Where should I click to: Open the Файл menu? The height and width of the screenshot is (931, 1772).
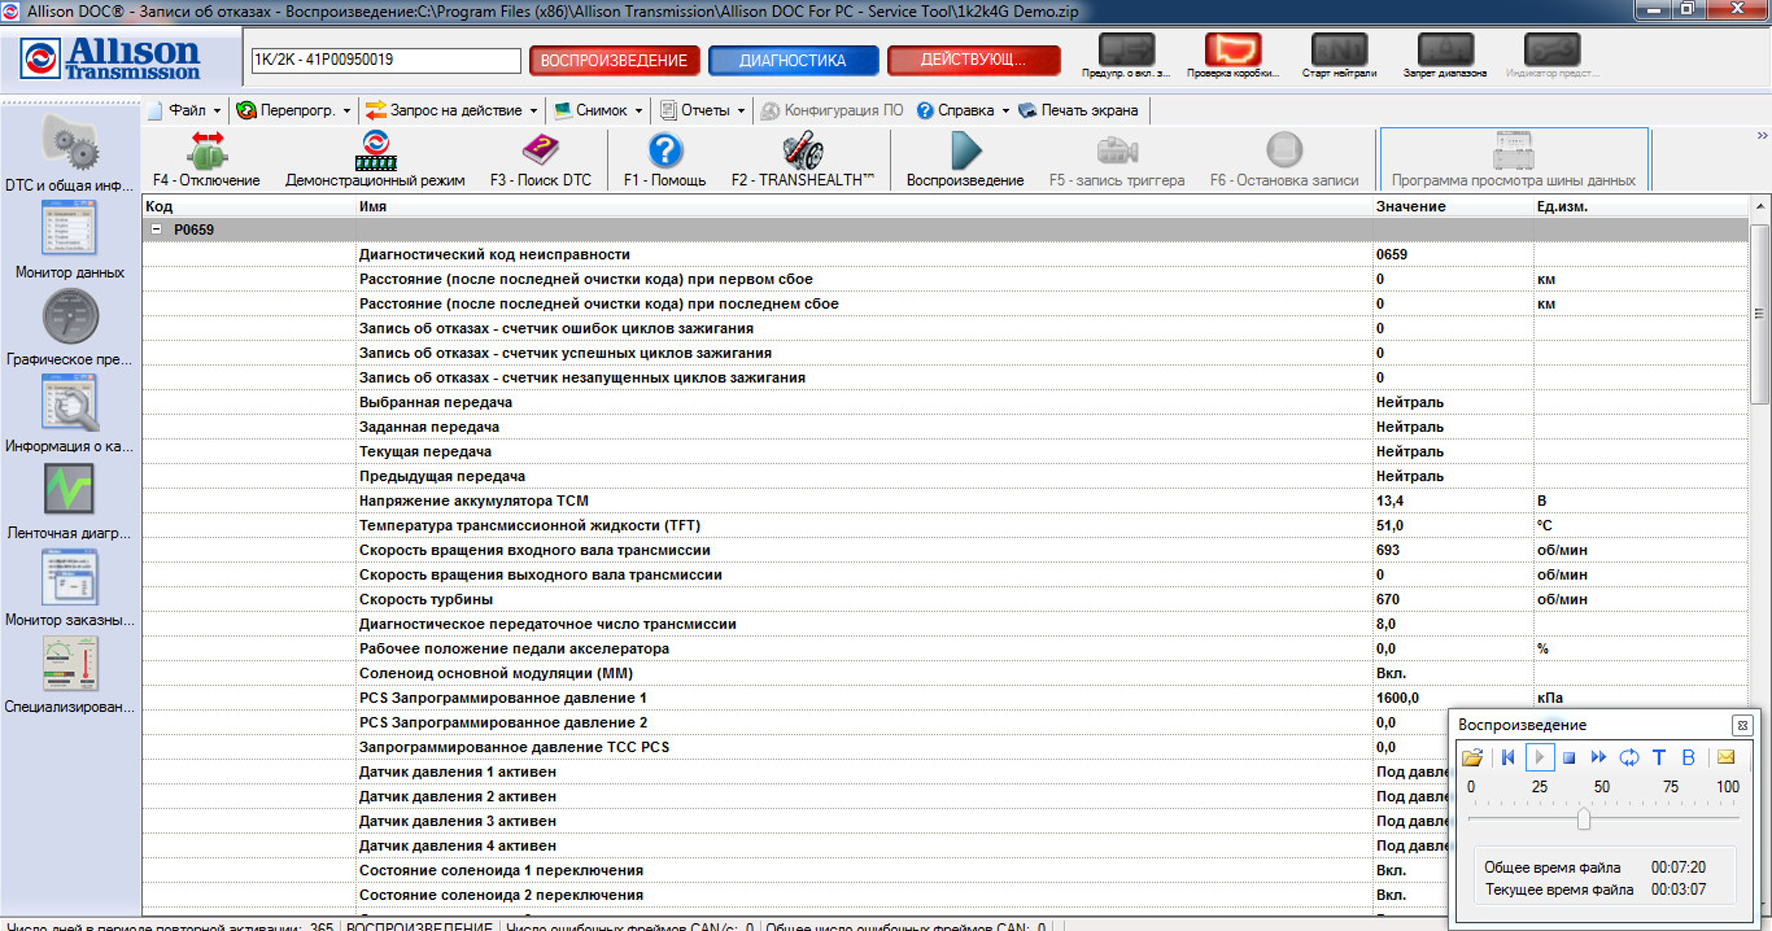point(186,111)
